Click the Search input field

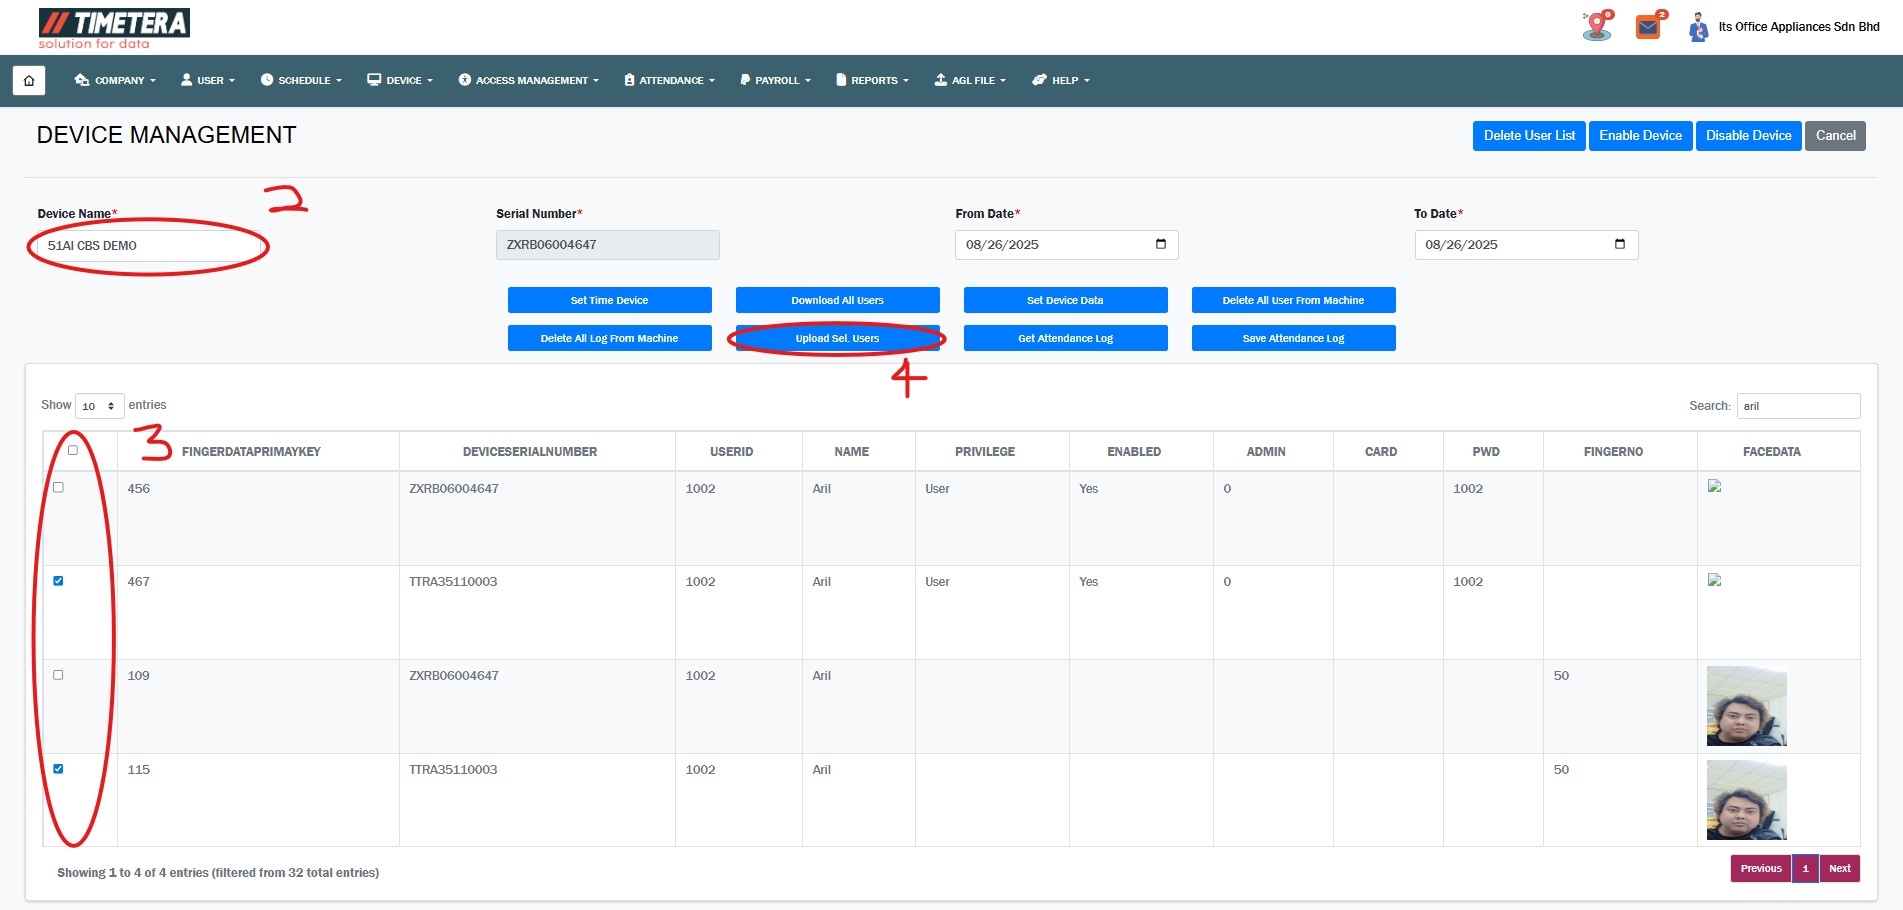click(1797, 406)
